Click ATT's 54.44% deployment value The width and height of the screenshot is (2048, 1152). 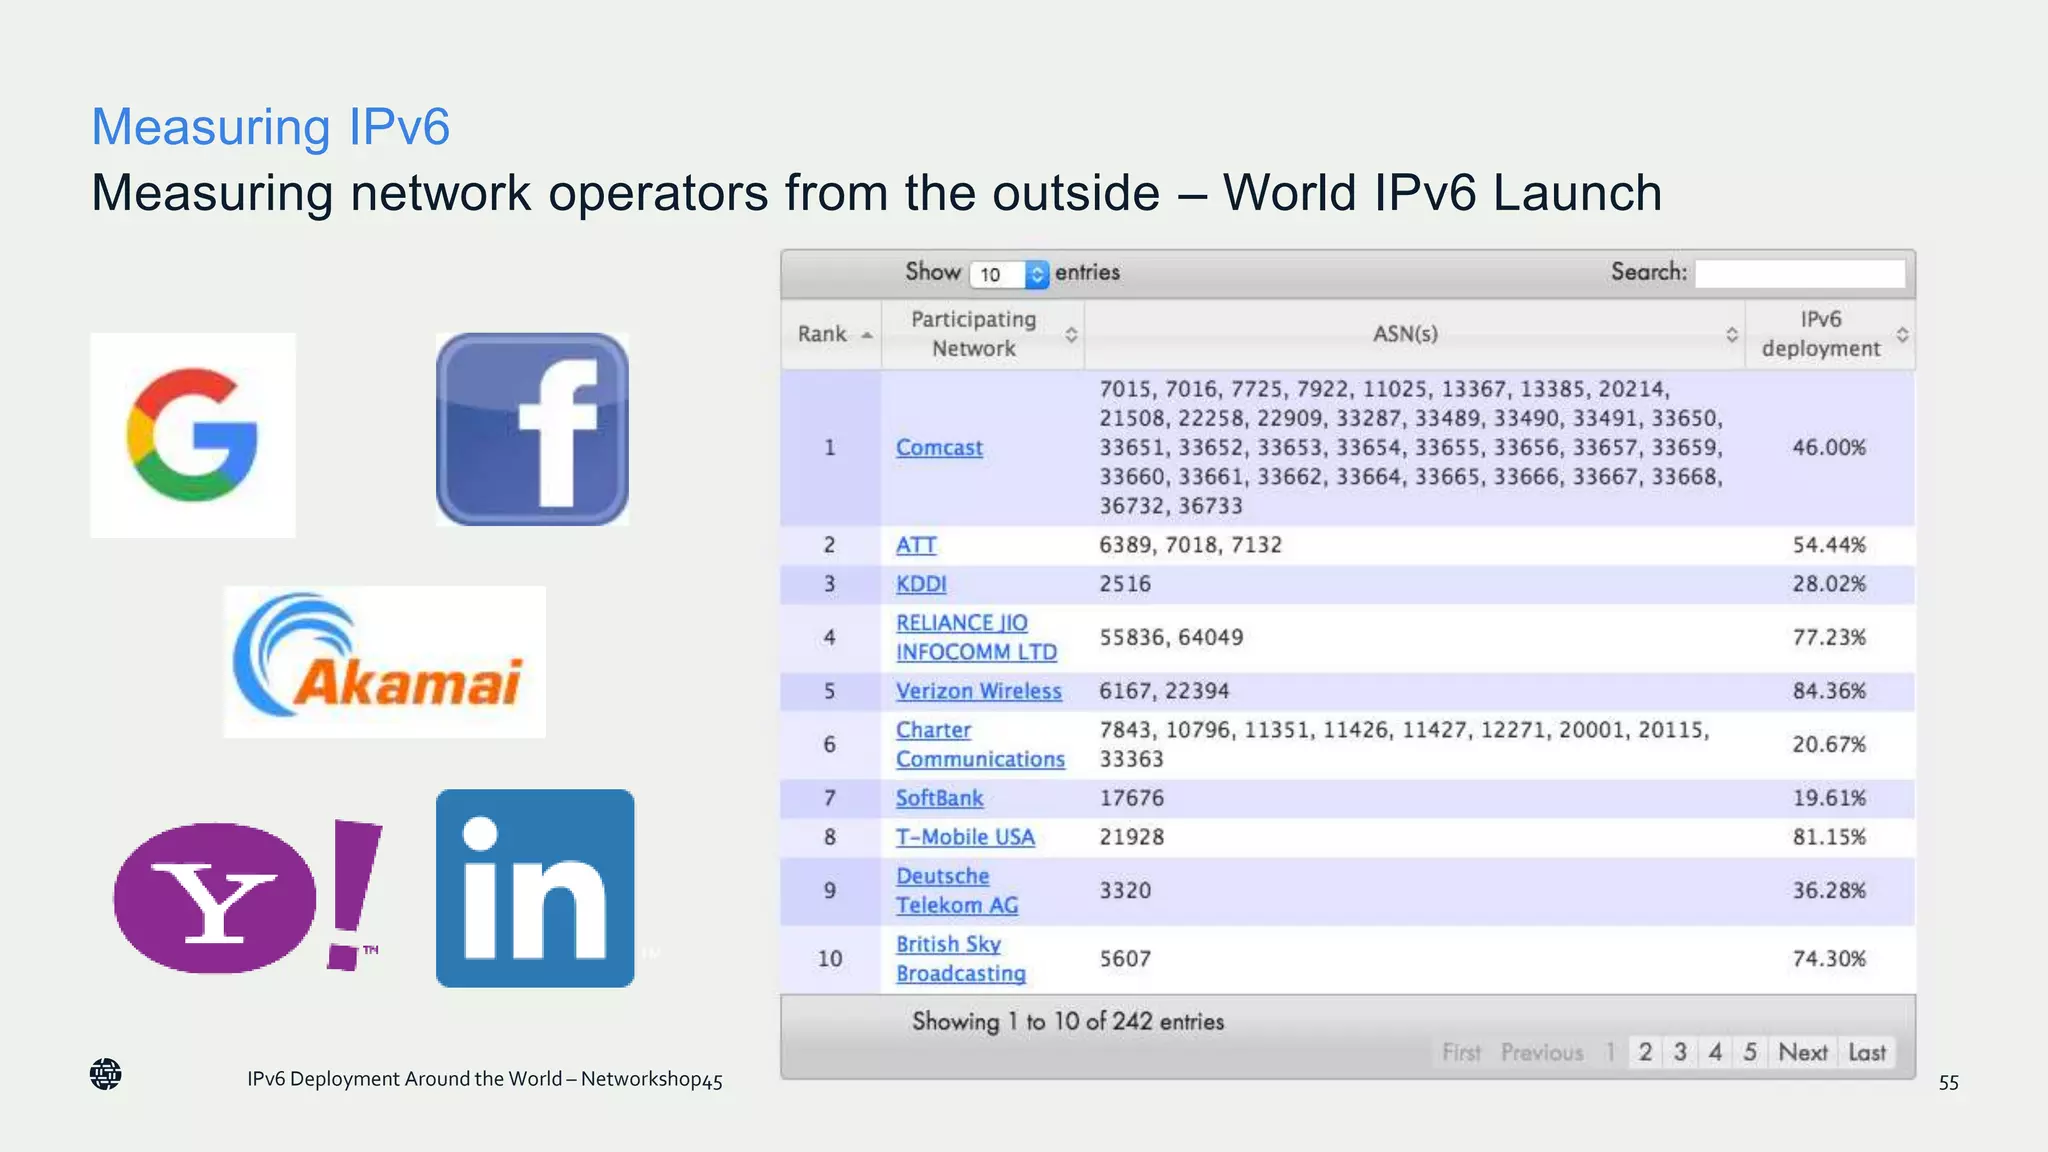(x=1829, y=545)
